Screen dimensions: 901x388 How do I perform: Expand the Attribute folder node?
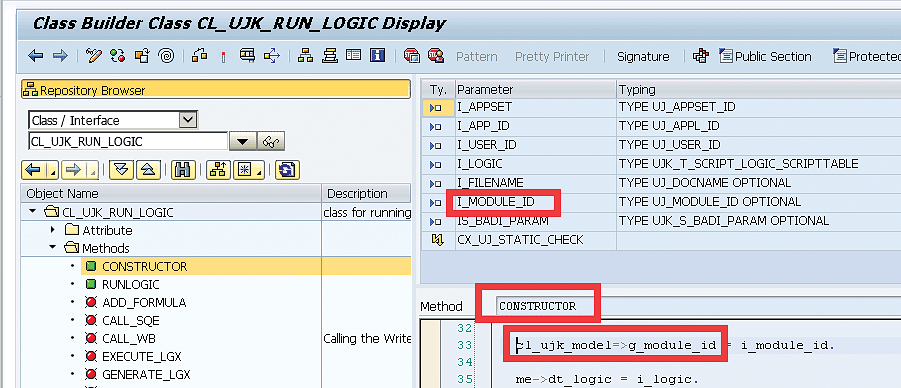[53, 230]
